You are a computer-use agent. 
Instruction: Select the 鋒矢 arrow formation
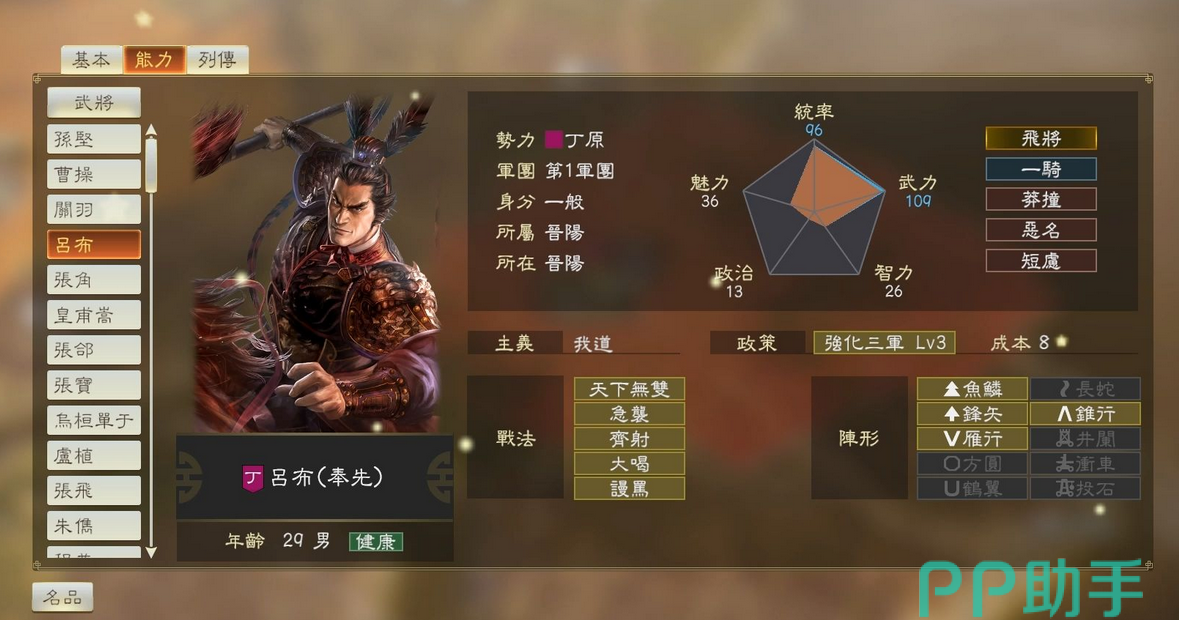(x=972, y=413)
